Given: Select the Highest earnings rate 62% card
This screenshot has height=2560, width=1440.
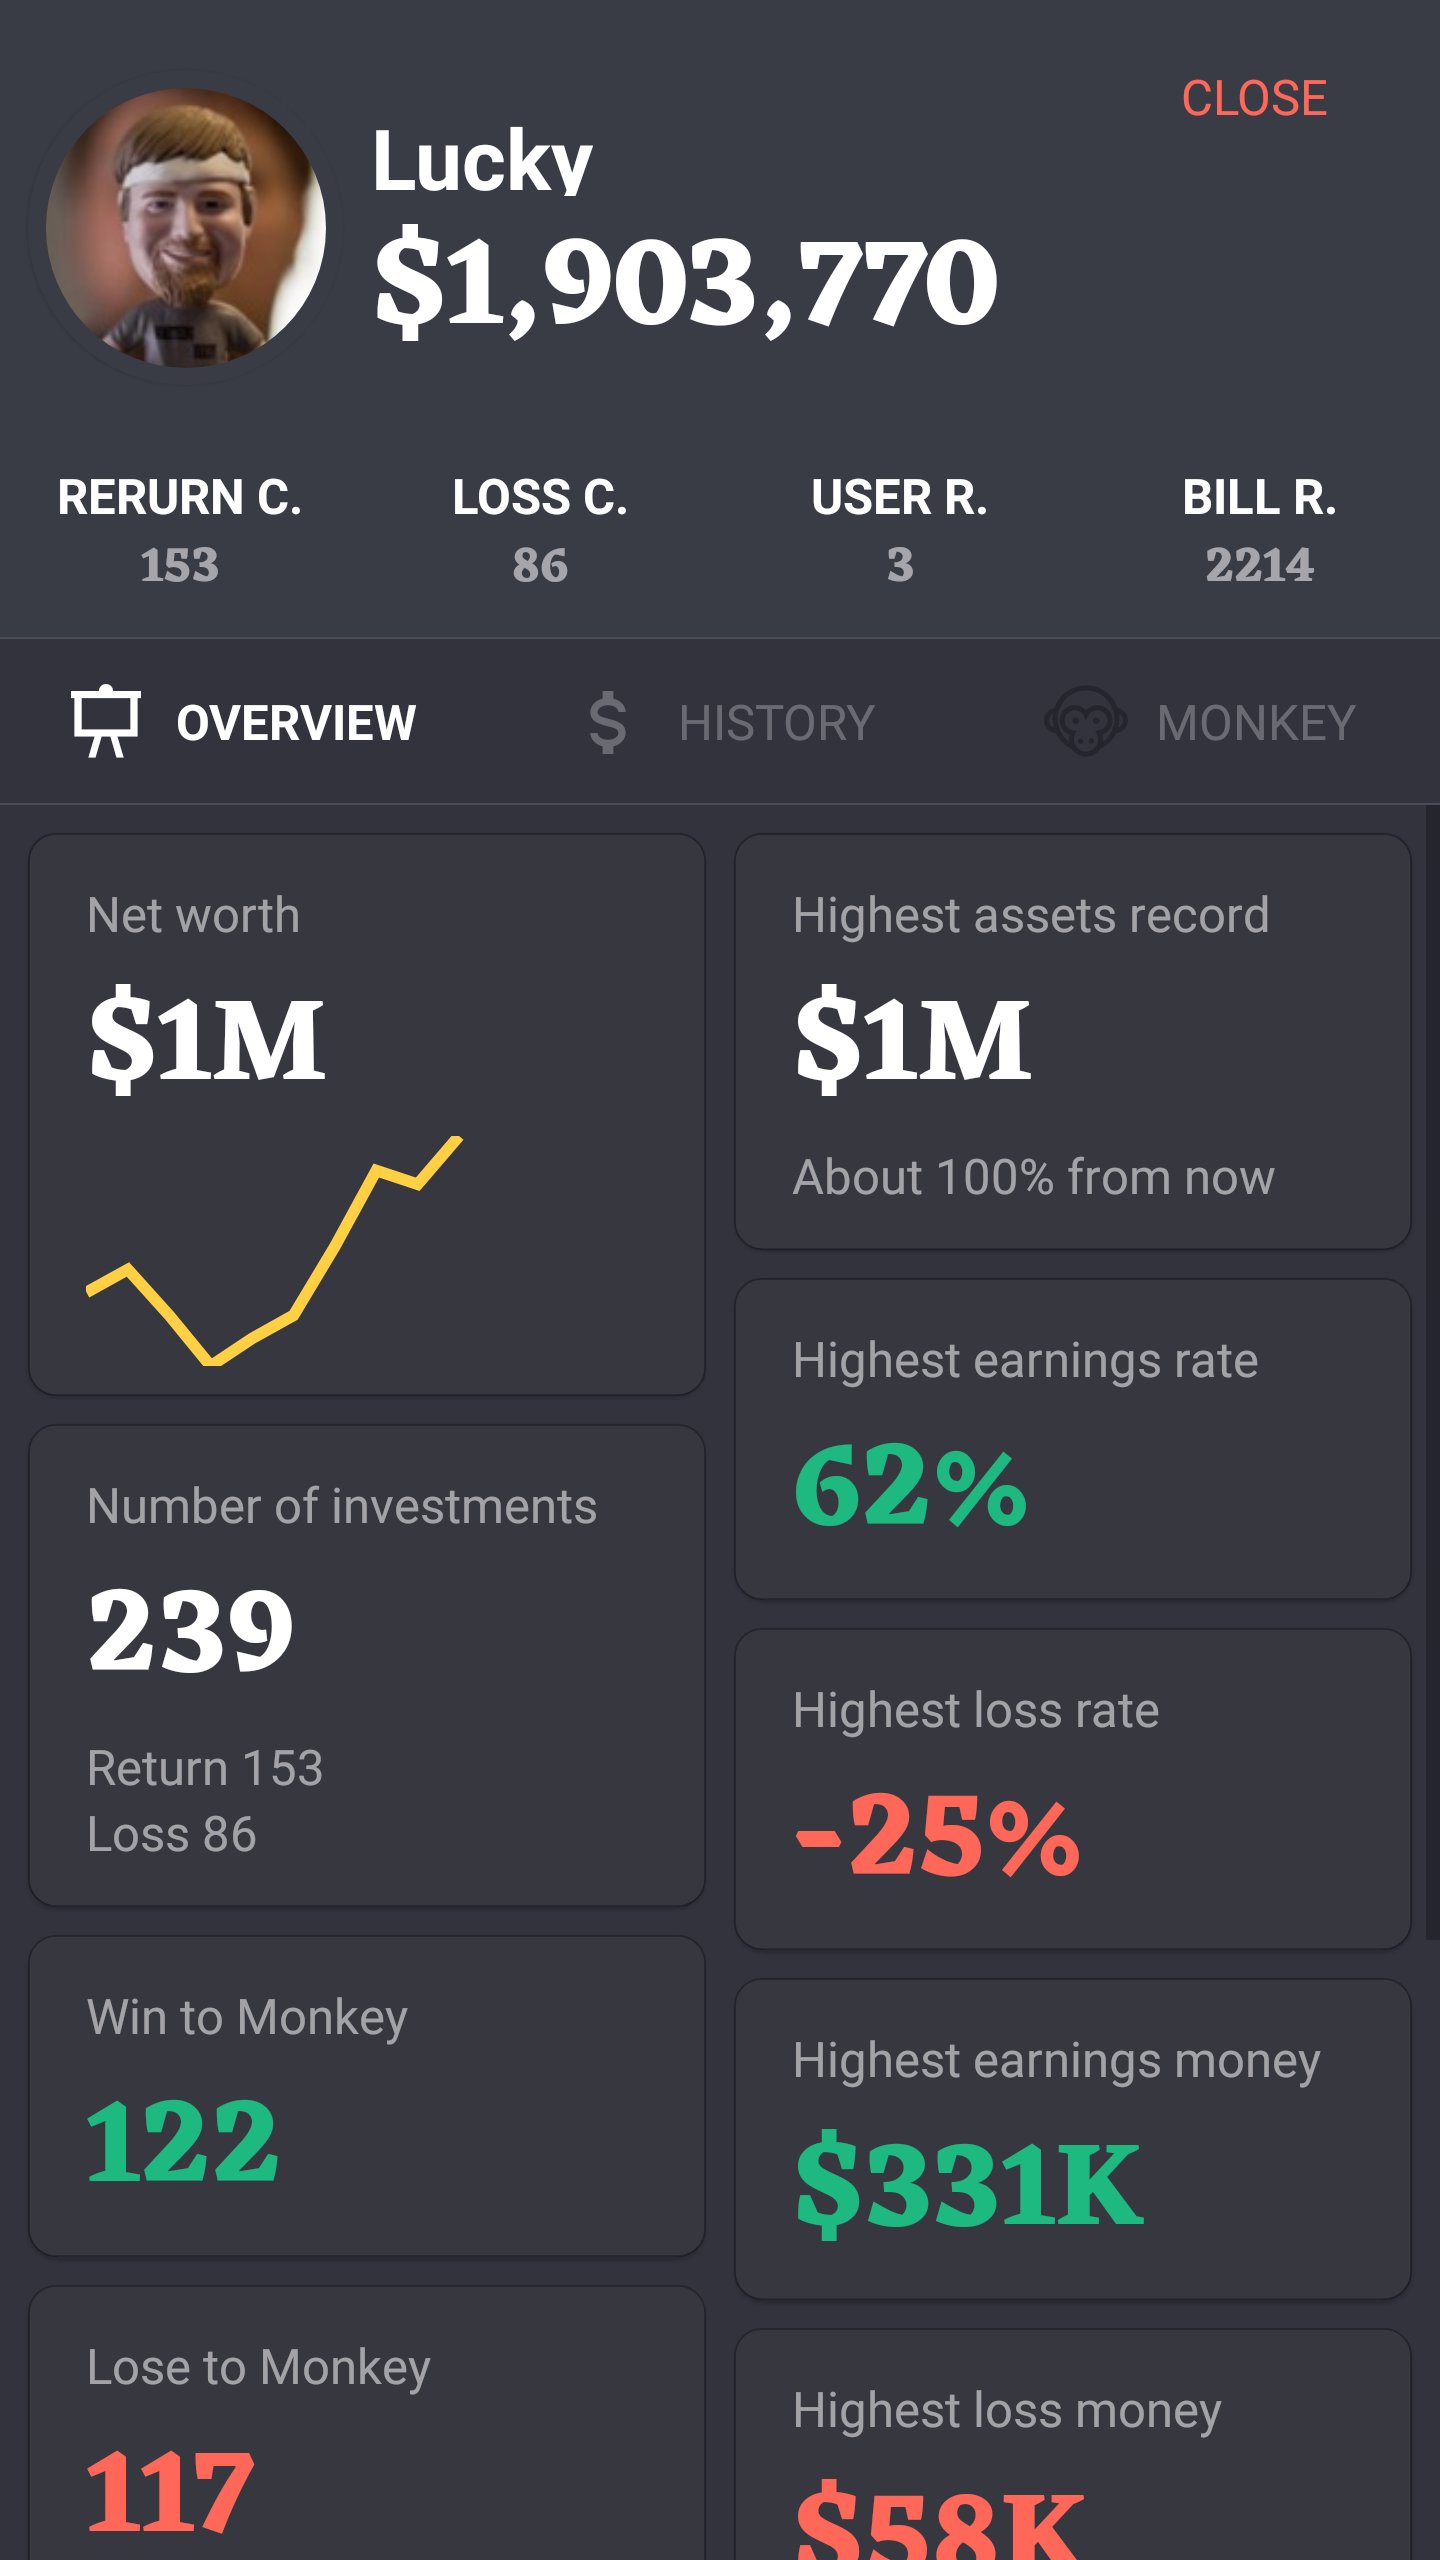Looking at the screenshot, I should pos(1072,1438).
